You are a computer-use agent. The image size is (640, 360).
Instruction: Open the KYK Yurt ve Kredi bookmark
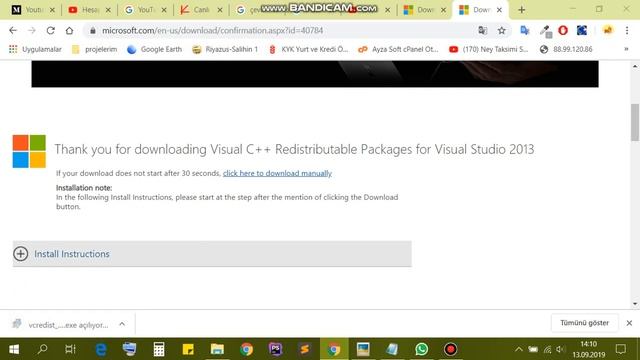point(308,49)
